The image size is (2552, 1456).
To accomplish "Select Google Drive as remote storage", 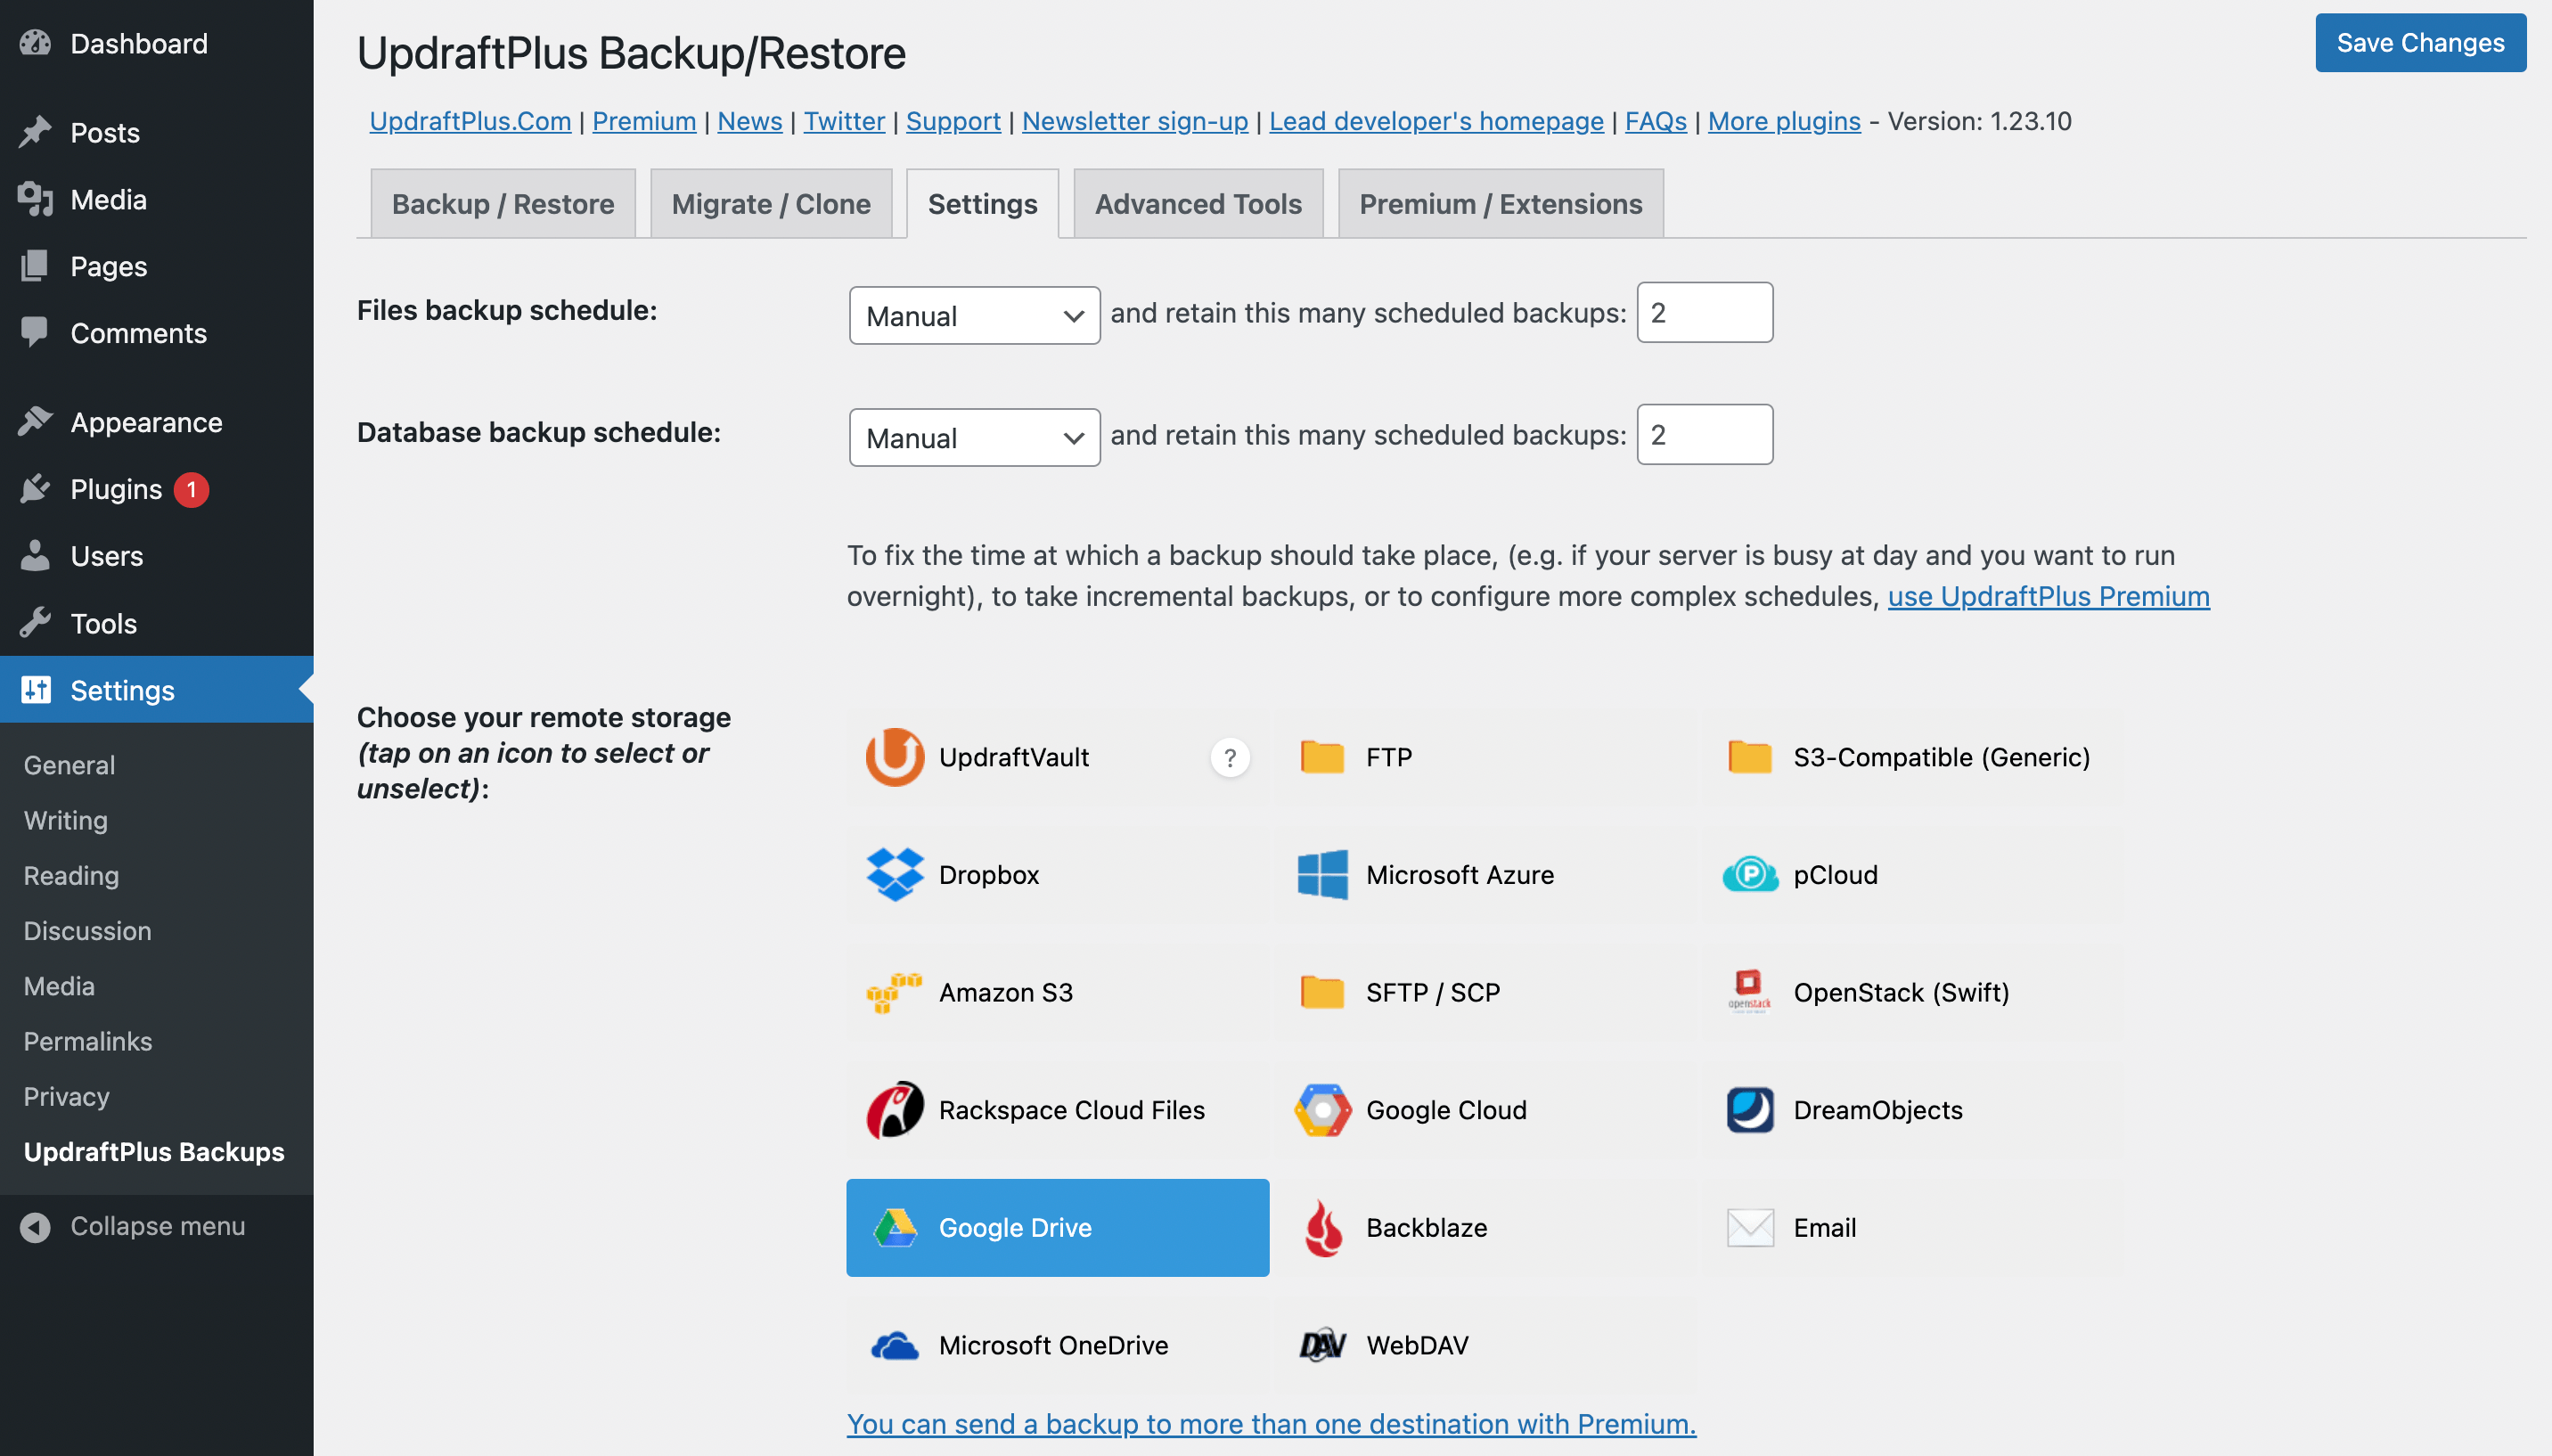I will [x=1057, y=1227].
